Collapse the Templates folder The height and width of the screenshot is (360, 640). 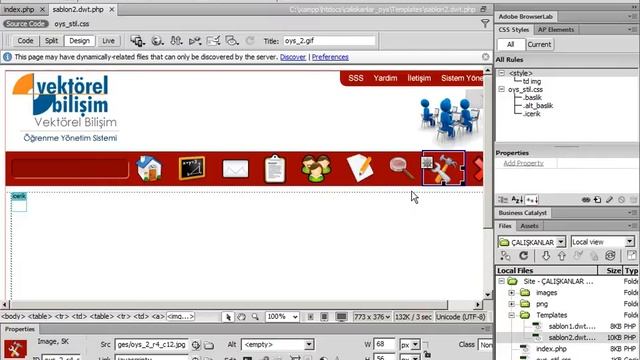click(511, 315)
